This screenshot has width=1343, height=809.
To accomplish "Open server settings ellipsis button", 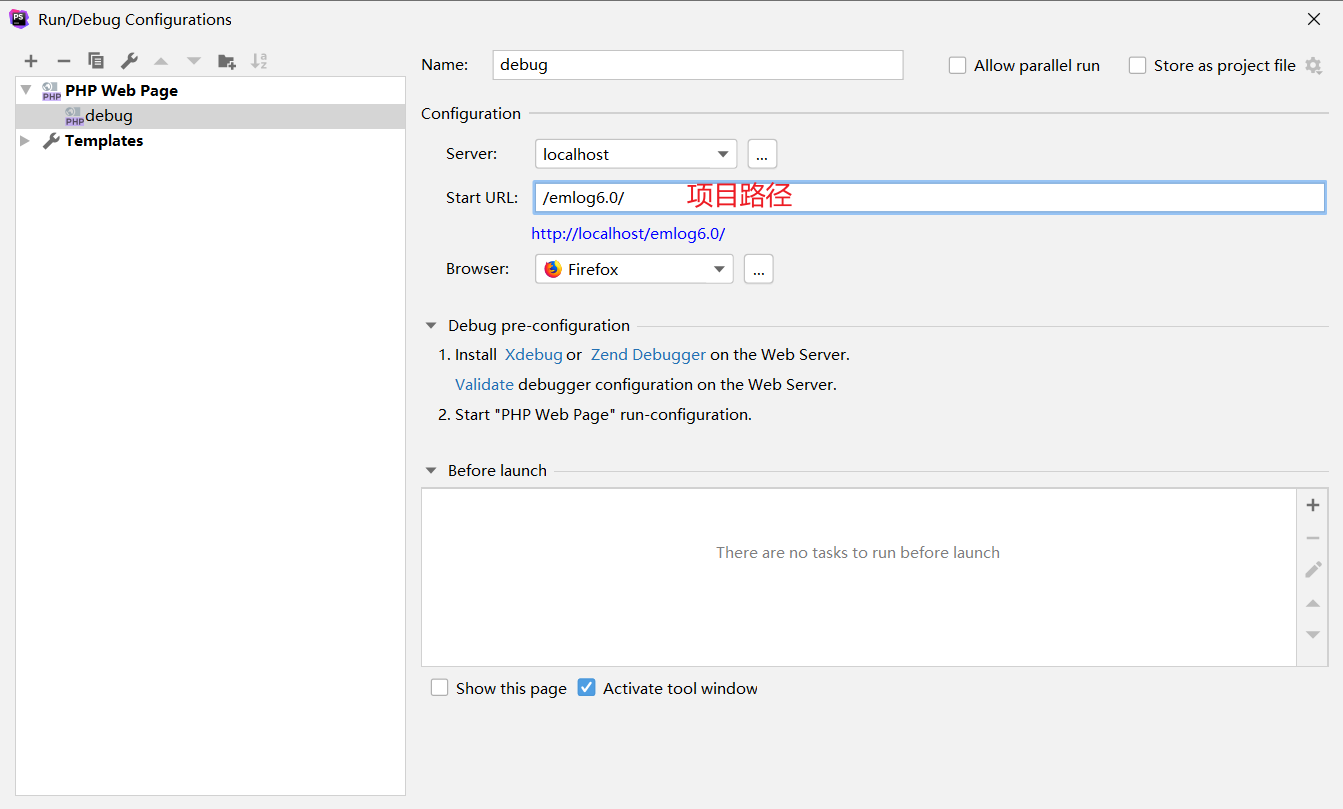I will pos(762,154).
